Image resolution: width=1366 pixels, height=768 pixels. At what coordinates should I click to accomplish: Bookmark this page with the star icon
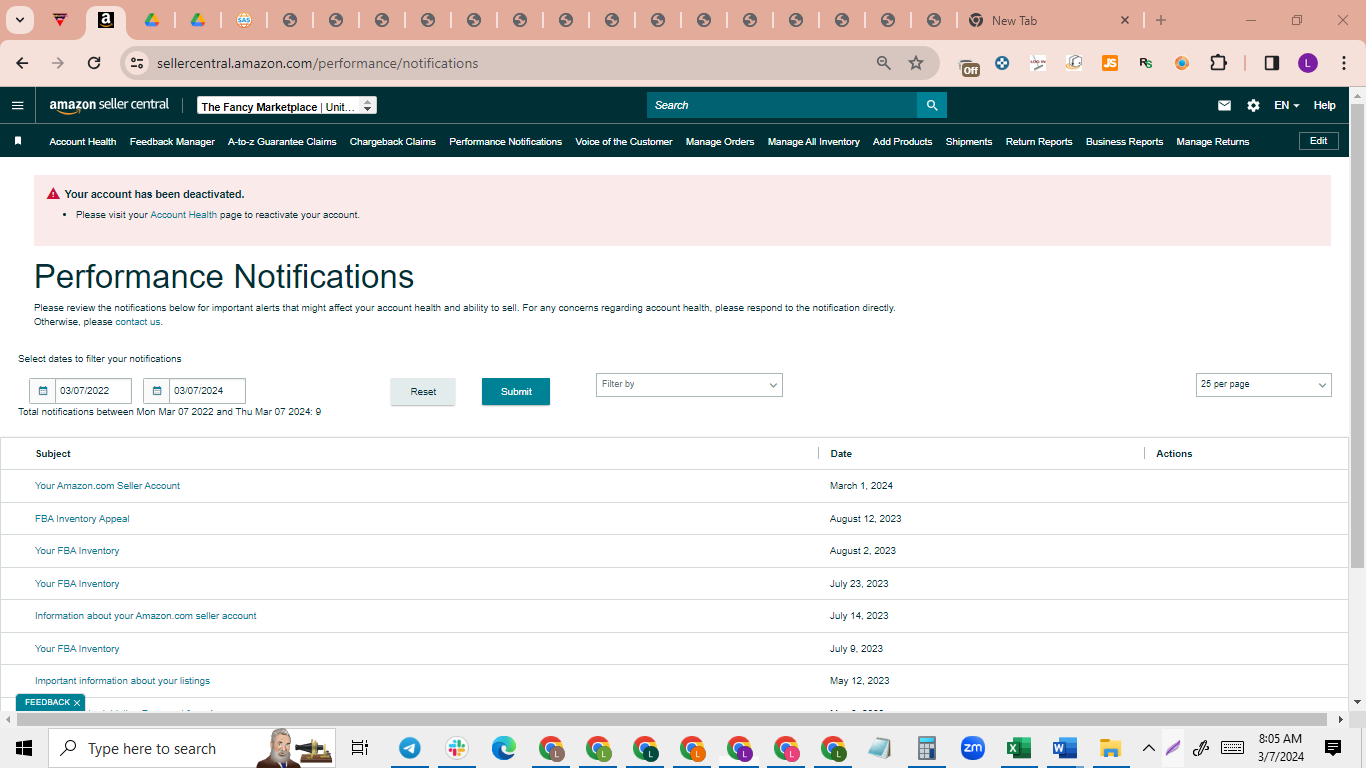(x=916, y=63)
